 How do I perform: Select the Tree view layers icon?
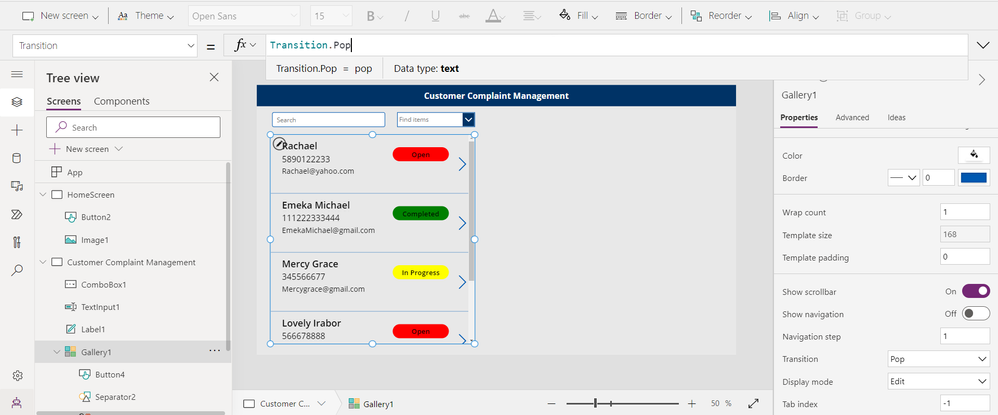[x=17, y=102]
